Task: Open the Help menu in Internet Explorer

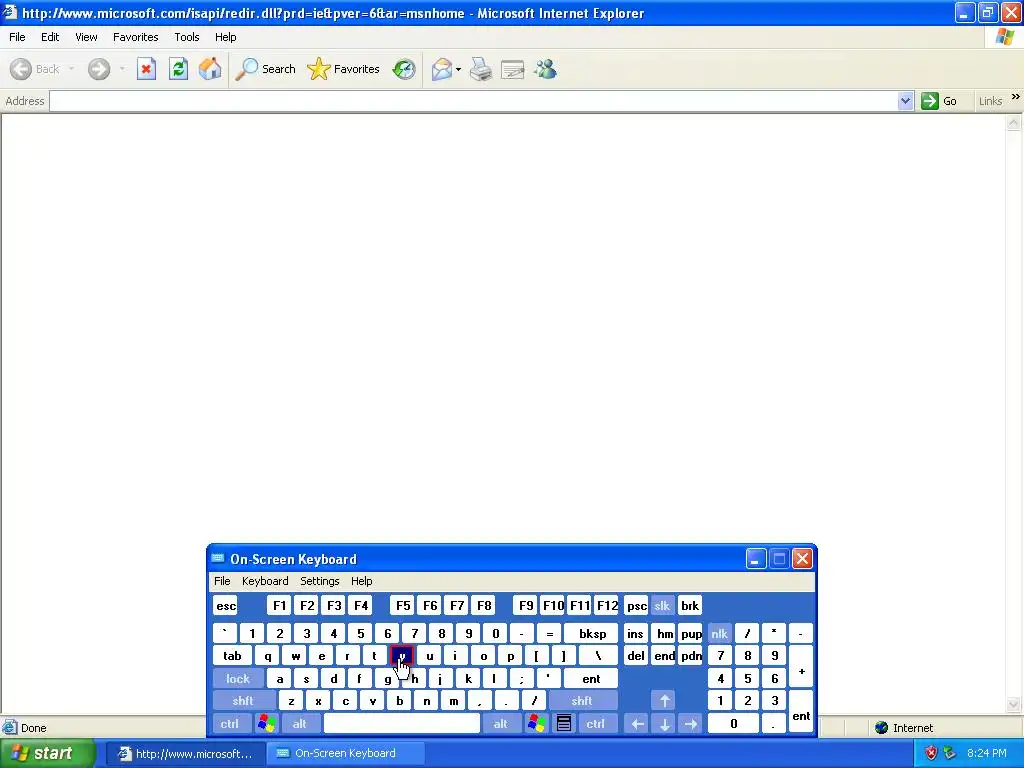Action: tap(225, 37)
